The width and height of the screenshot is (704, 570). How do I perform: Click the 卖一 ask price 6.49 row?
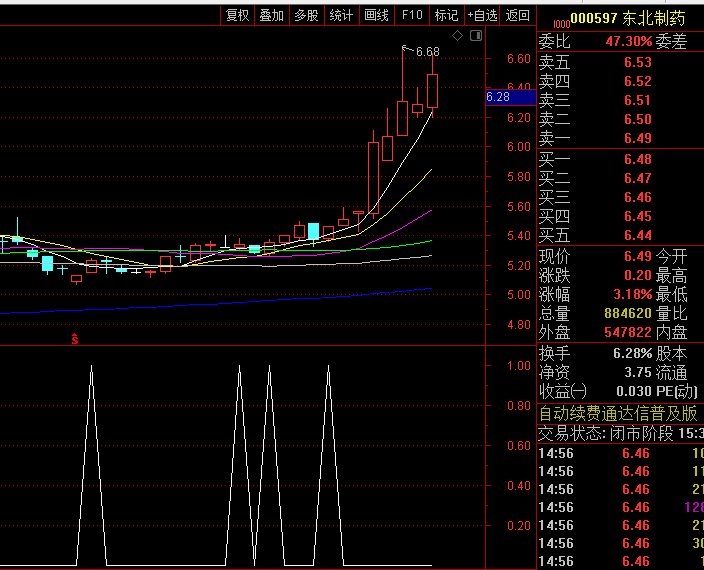click(x=620, y=138)
